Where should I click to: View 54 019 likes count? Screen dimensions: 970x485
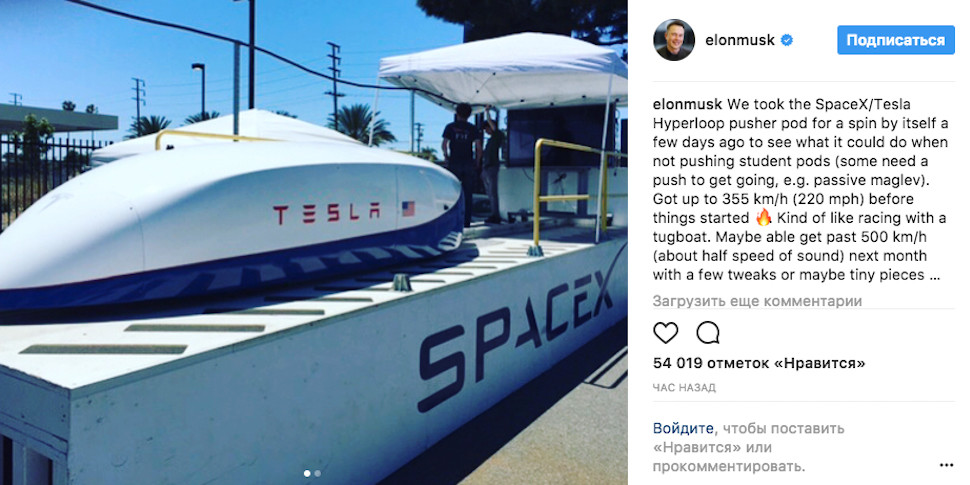(759, 363)
